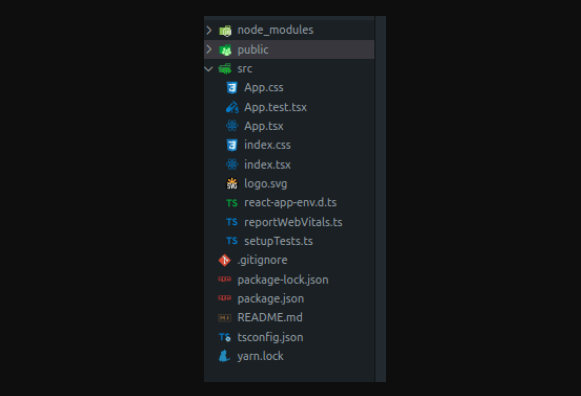Viewport: 581px width, 396px height.
Task: Collapse the src folder chevron
Action: point(209,69)
